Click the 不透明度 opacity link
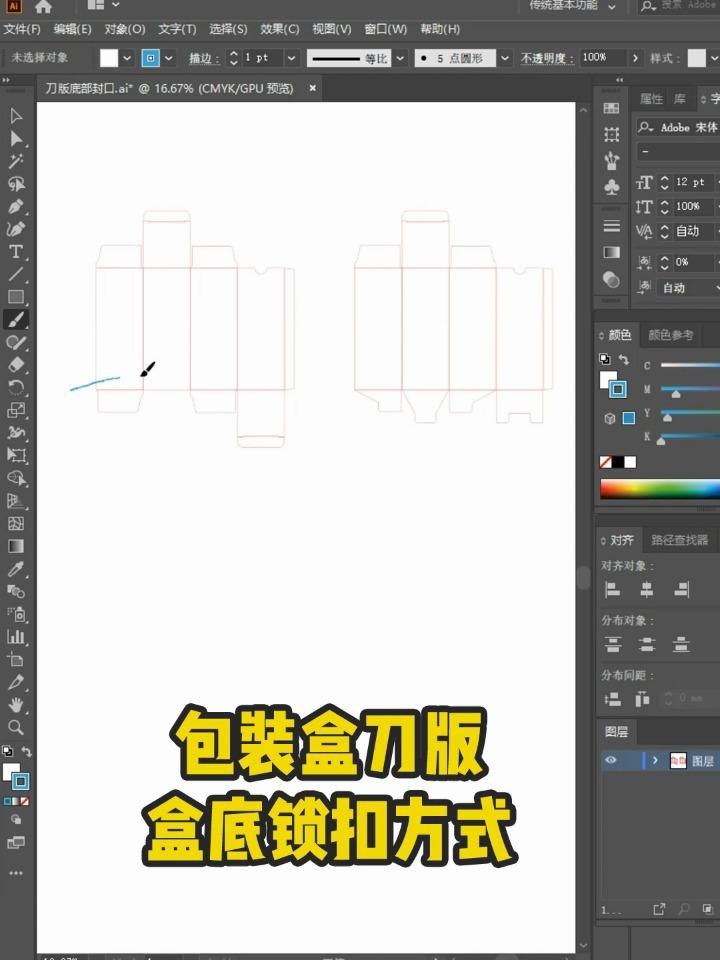The height and width of the screenshot is (960, 720). click(547, 58)
